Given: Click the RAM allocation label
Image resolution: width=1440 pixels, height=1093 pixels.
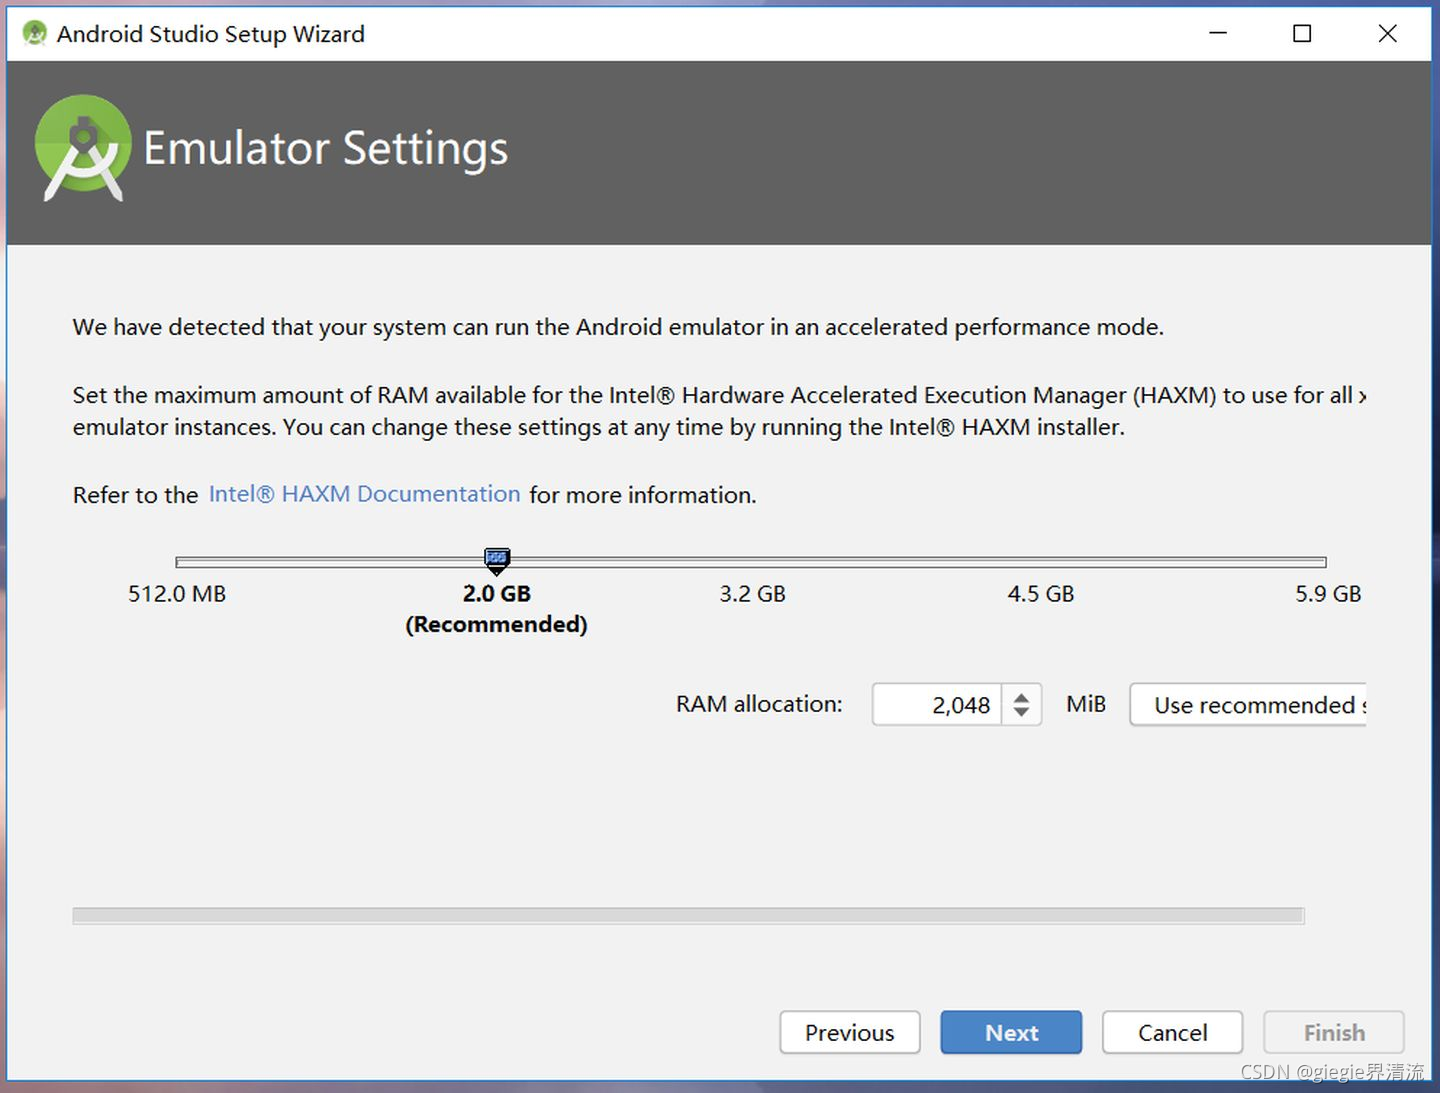Looking at the screenshot, I should [759, 704].
